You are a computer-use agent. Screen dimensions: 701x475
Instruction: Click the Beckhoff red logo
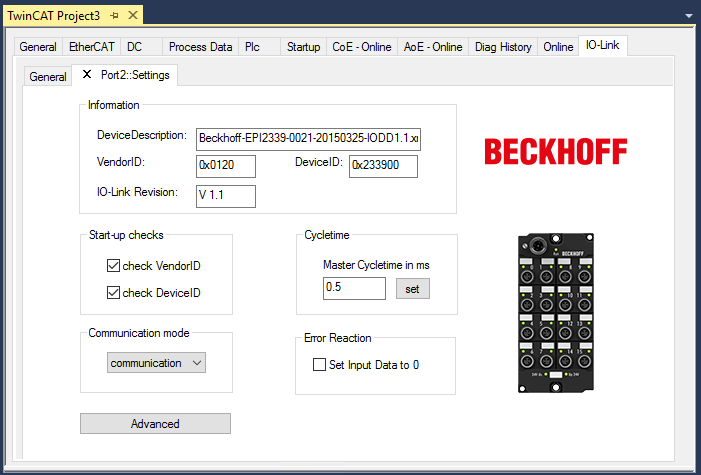(x=556, y=152)
